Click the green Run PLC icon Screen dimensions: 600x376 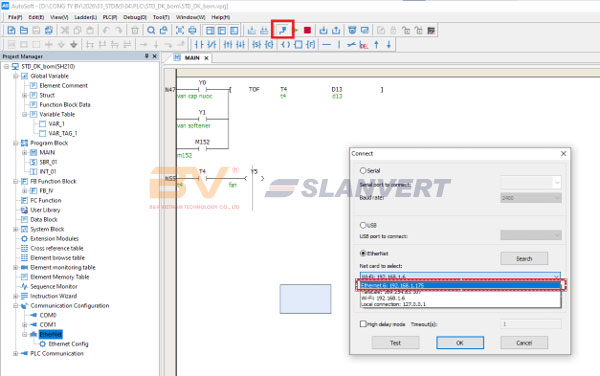295,30
